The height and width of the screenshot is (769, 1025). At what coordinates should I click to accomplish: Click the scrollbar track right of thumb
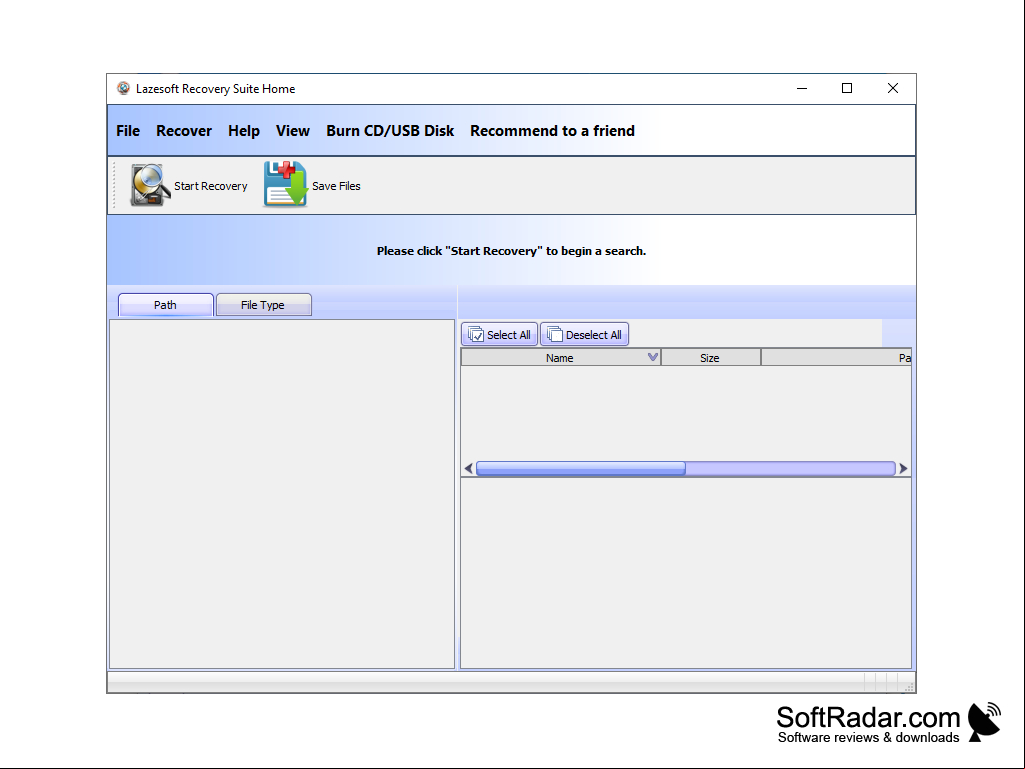(x=790, y=468)
